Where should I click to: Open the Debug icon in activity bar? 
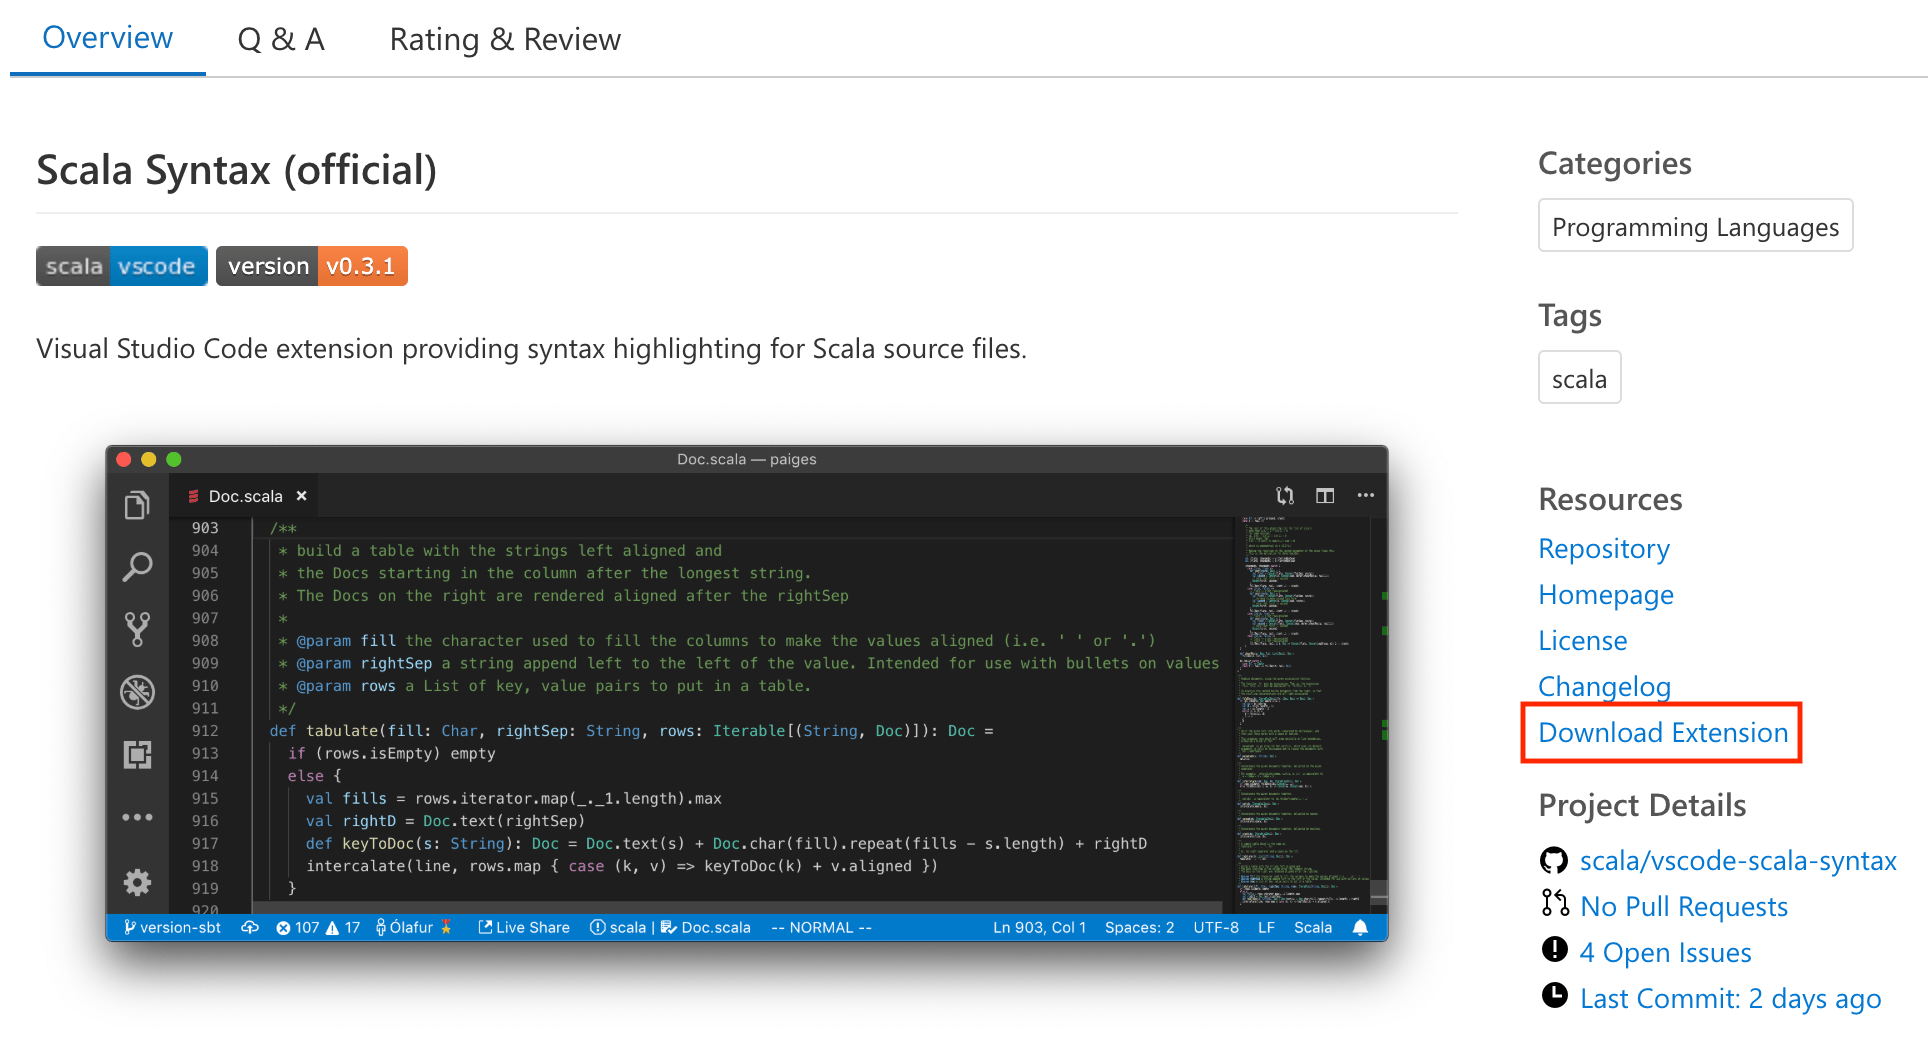[137, 692]
